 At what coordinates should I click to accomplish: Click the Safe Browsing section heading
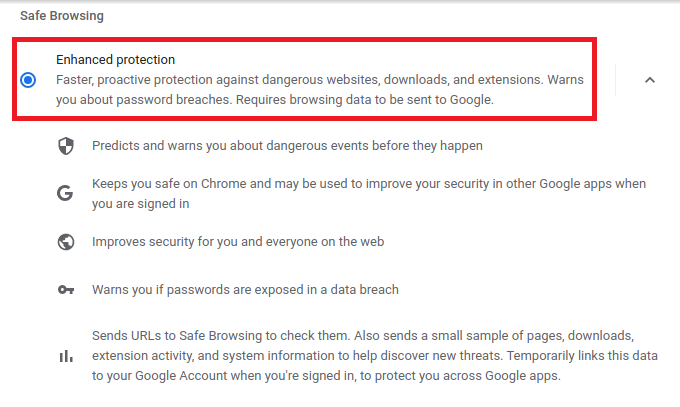point(61,16)
